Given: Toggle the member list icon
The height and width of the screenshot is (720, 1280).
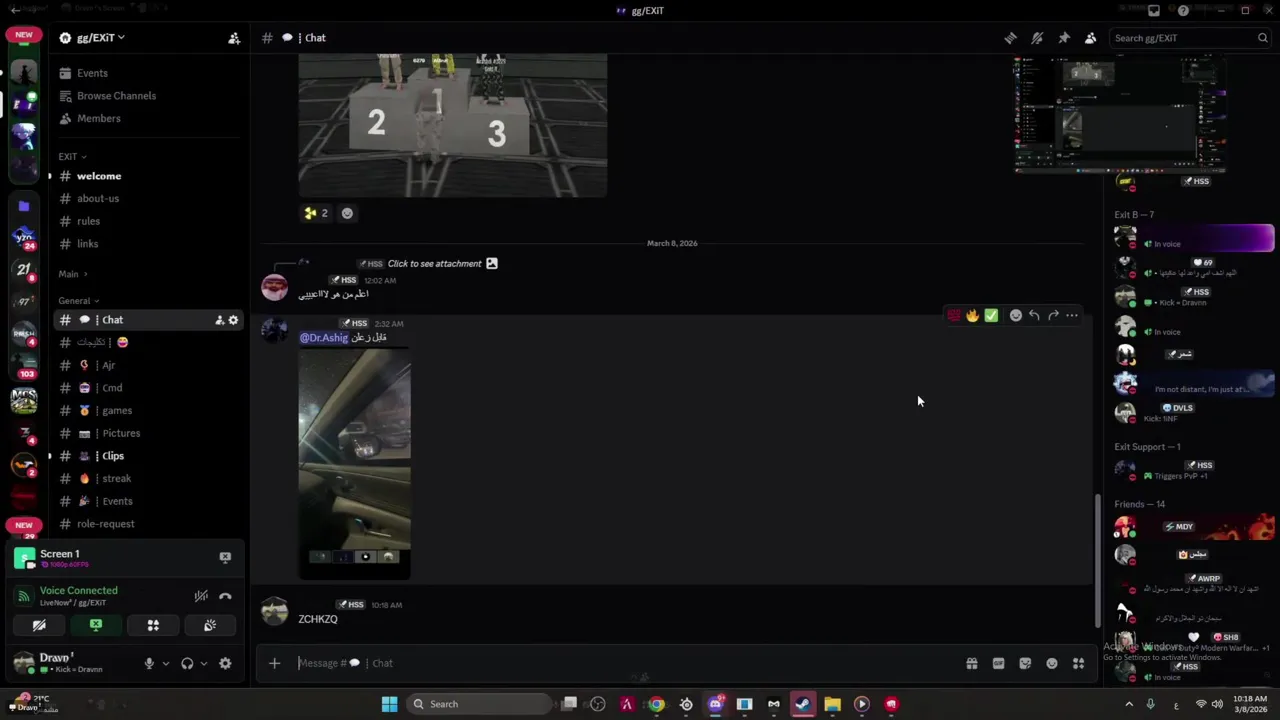Looking at the screenshot, I should [1091, 38].
